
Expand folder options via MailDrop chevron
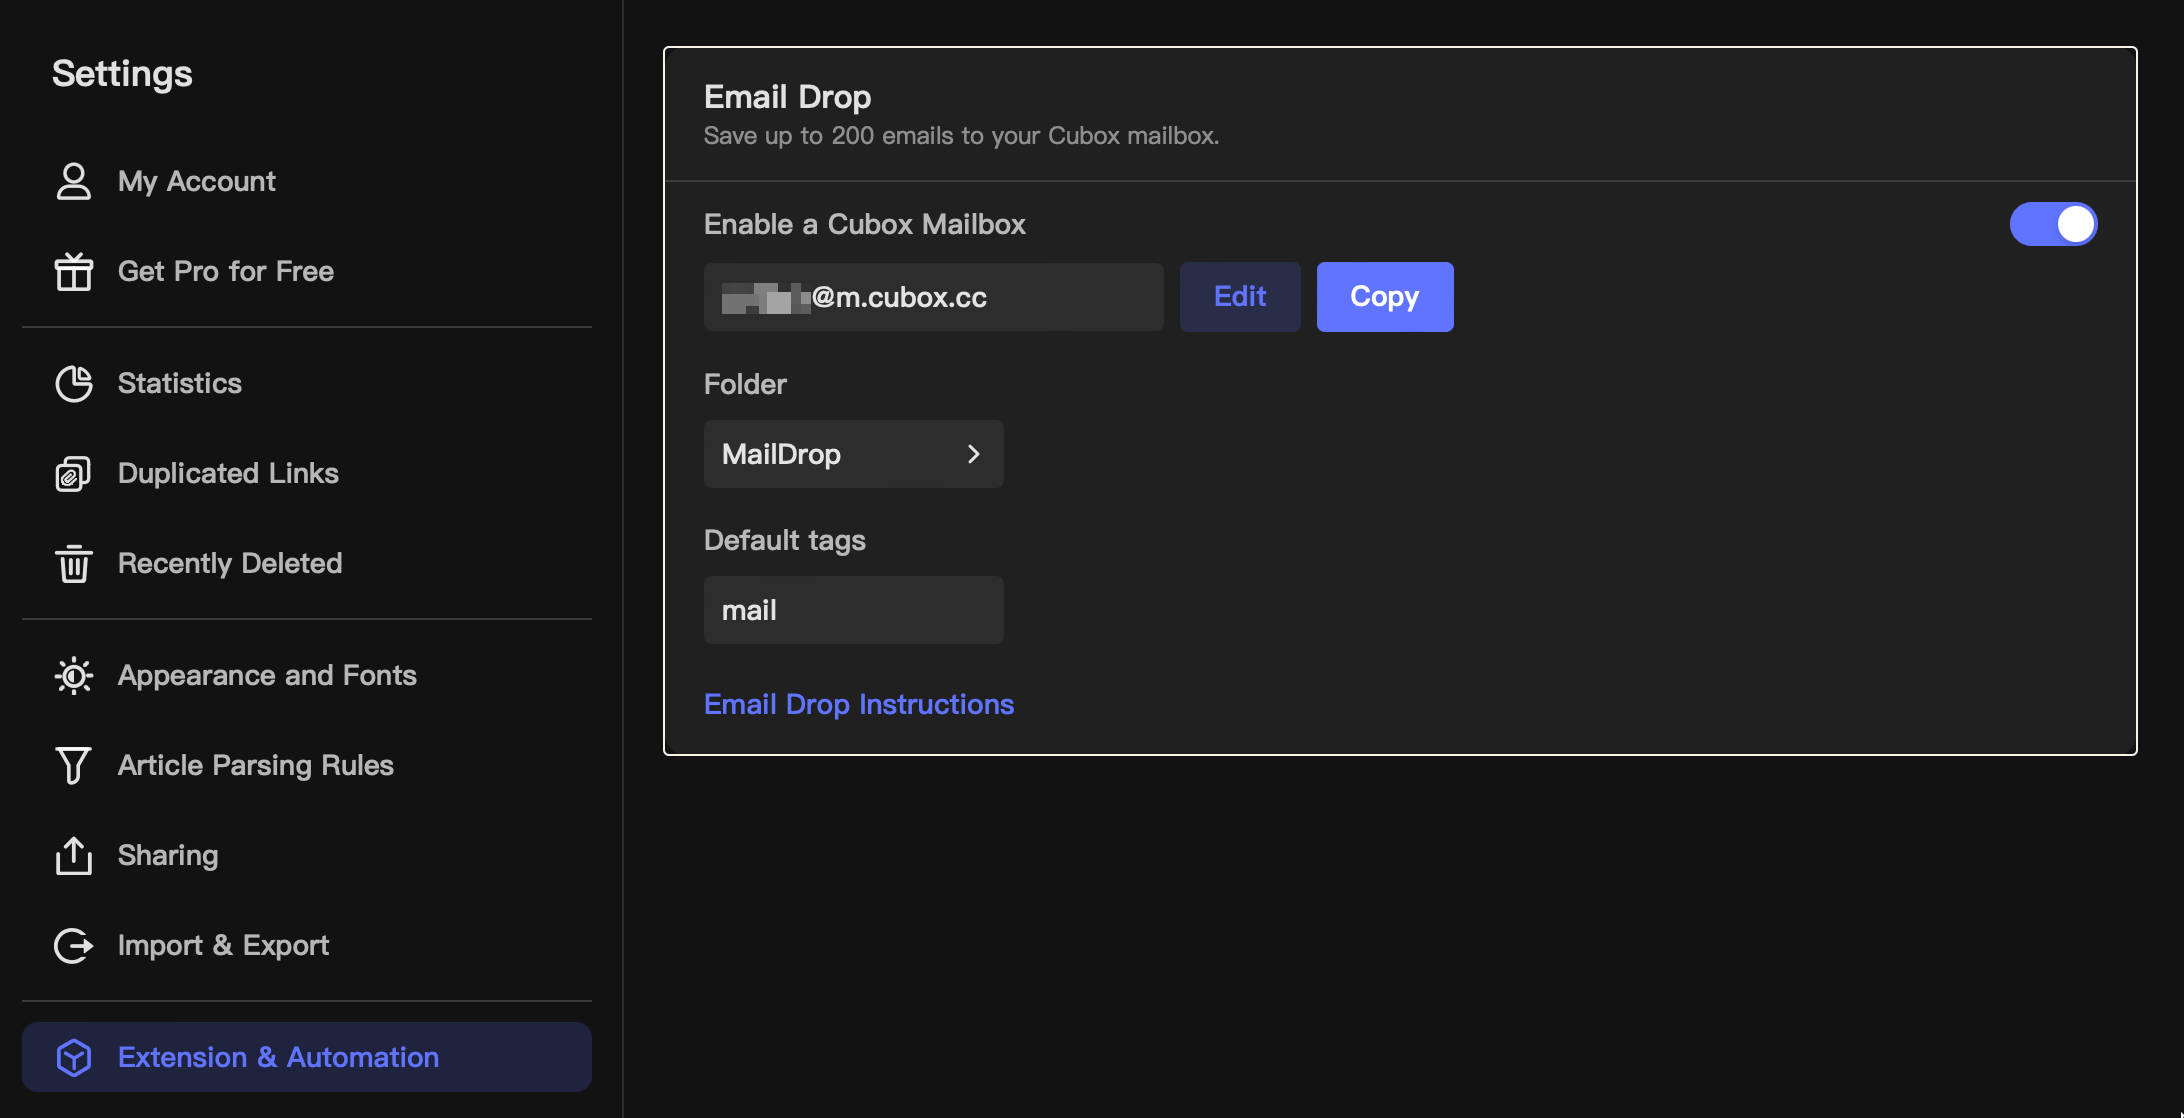973,454
